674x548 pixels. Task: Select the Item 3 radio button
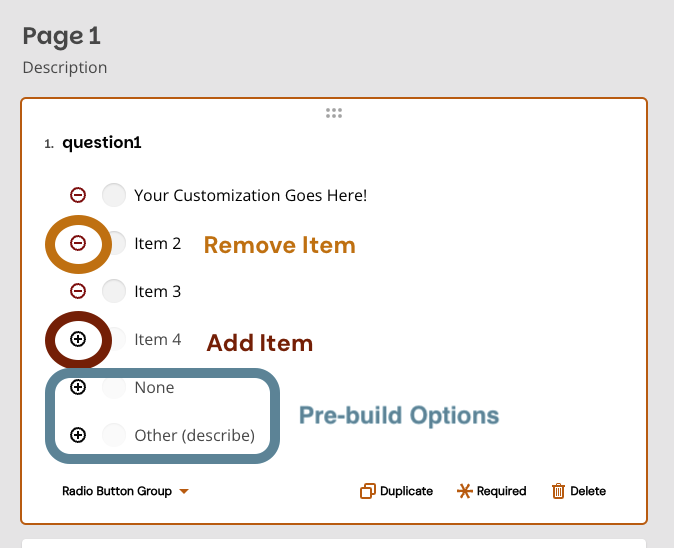point(114,291)
